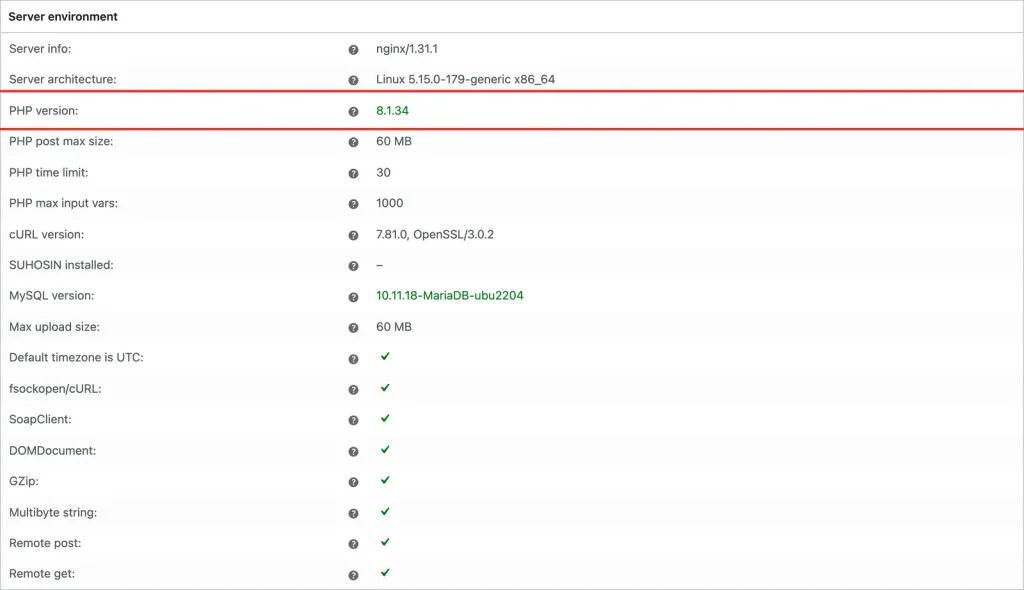Click the PHP version label

pyautogui.click(x=43, y=111)
